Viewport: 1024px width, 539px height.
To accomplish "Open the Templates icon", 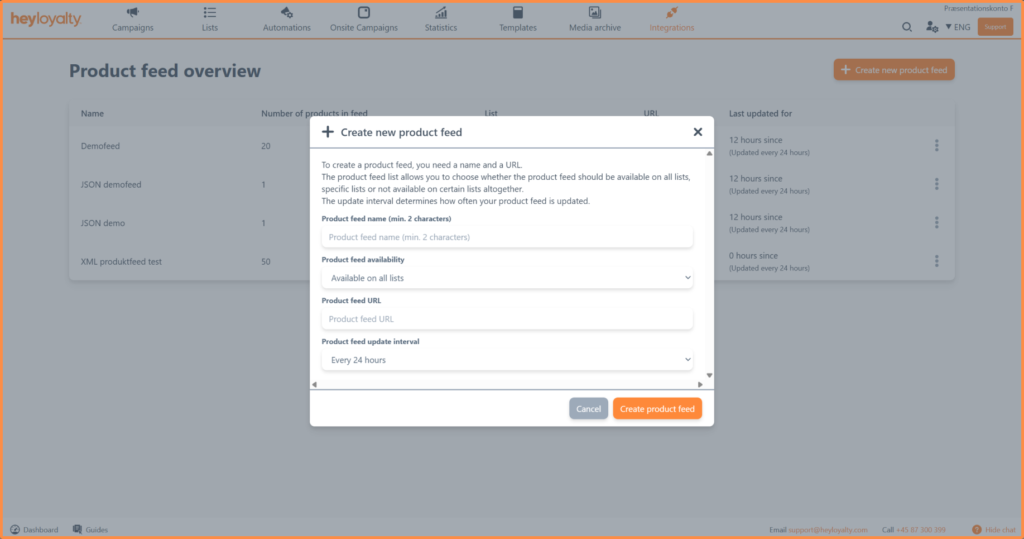I will tap(518, 13).
